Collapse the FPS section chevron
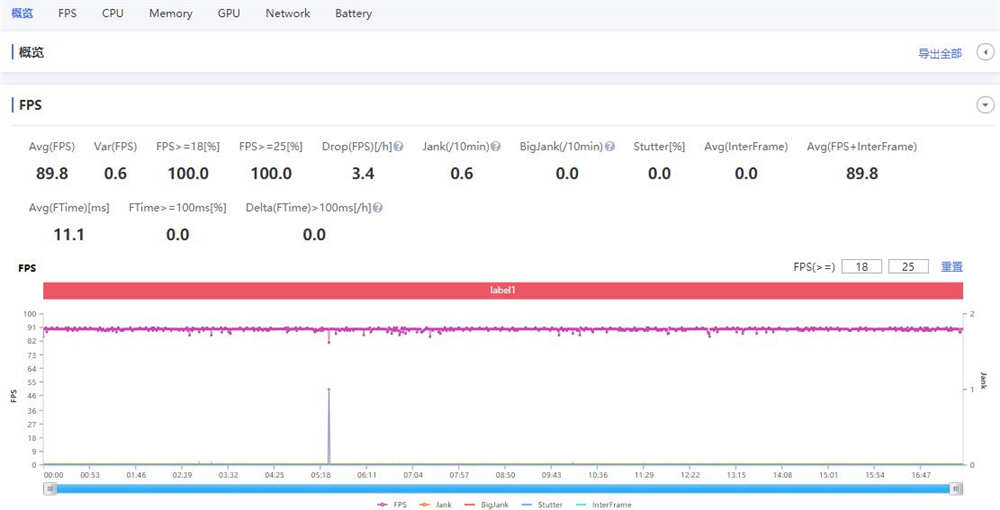 pos(985,105)
